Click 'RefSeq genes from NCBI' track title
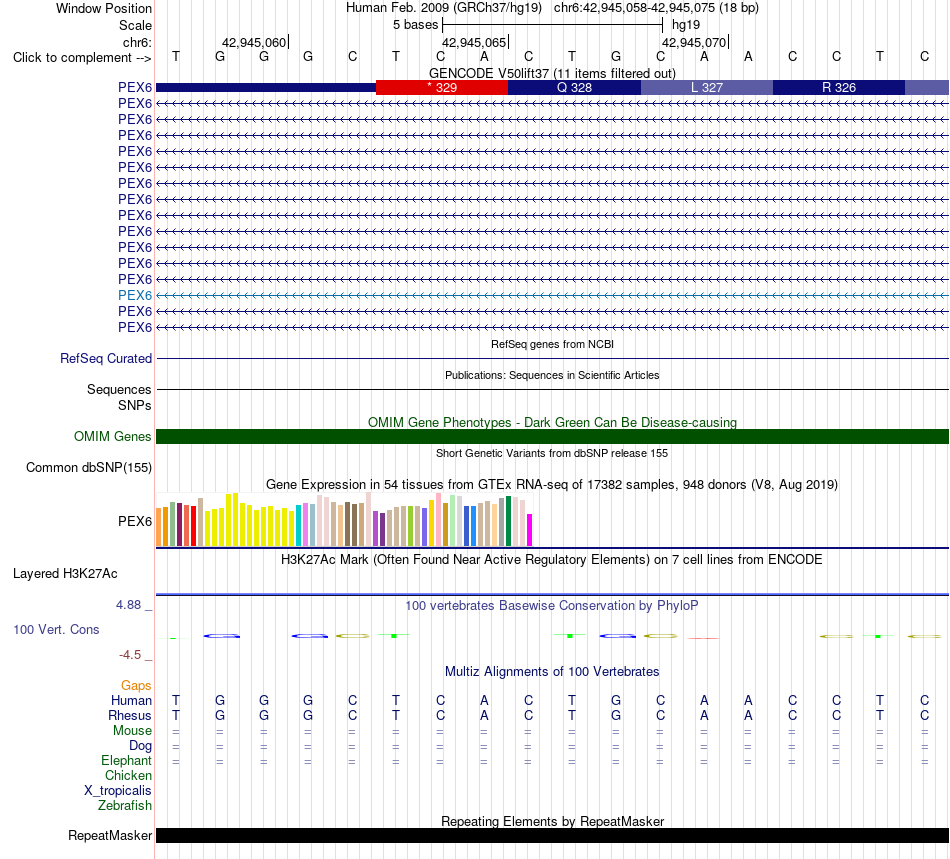This screenshot has width=950, height=859. coord(552,344)
